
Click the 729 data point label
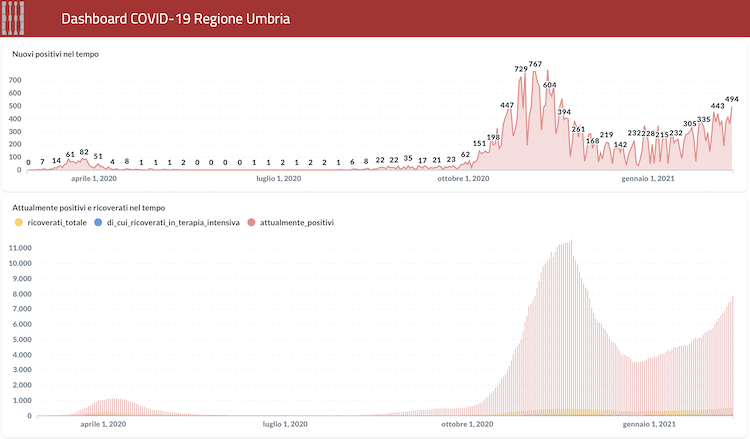click(x=521, y=69)
